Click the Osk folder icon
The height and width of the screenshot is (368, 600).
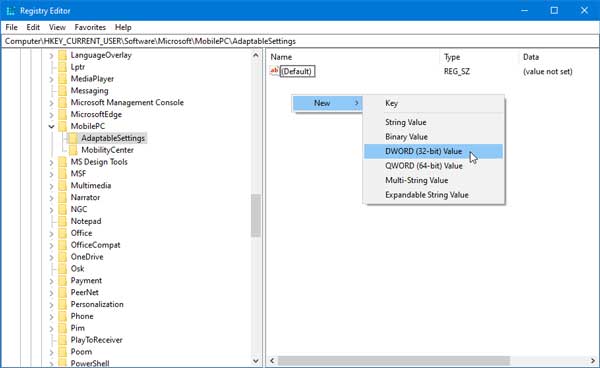tap(62, 269)
